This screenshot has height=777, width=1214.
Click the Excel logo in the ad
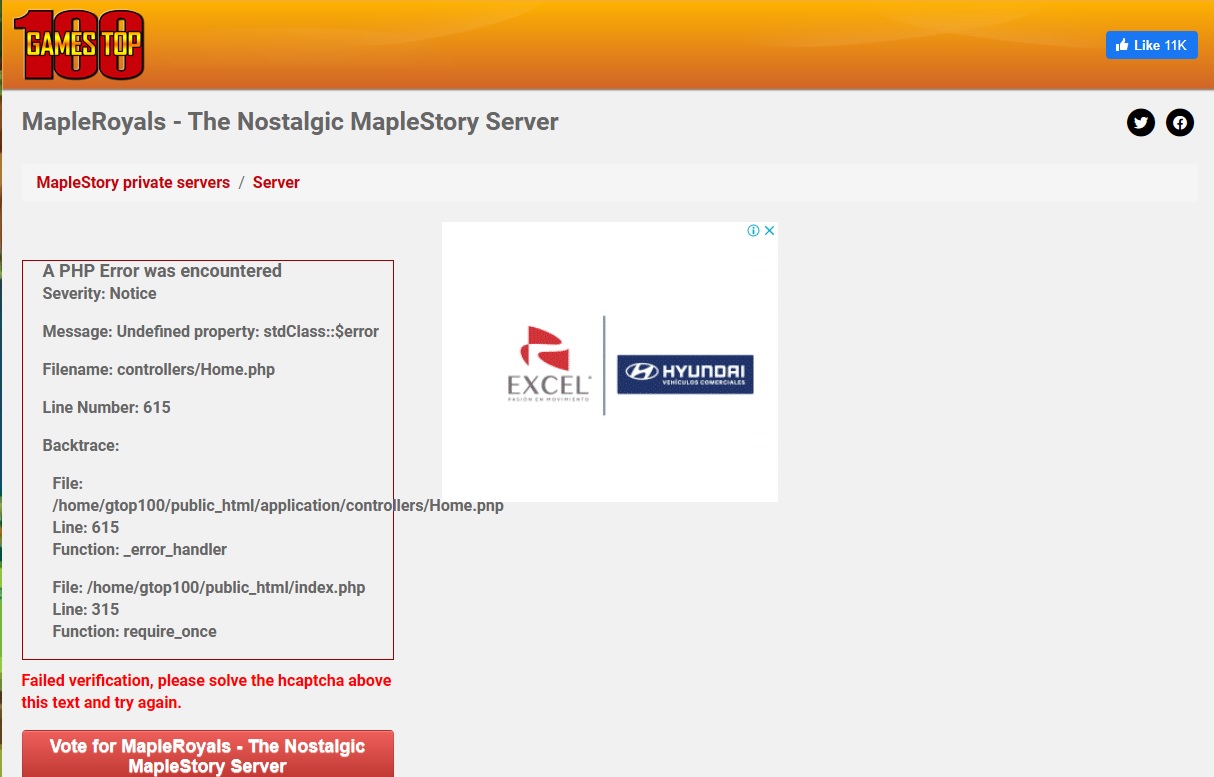coord(549,363)
